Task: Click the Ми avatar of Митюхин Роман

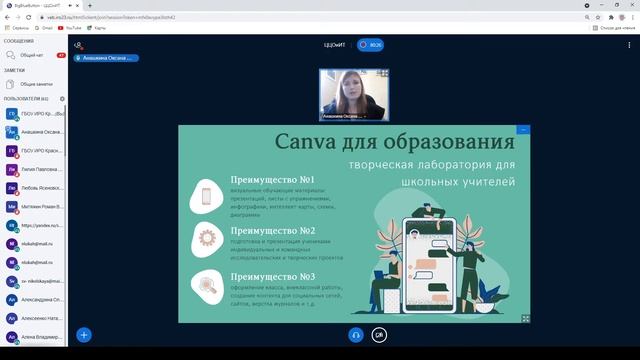Action: click(12, 207)
